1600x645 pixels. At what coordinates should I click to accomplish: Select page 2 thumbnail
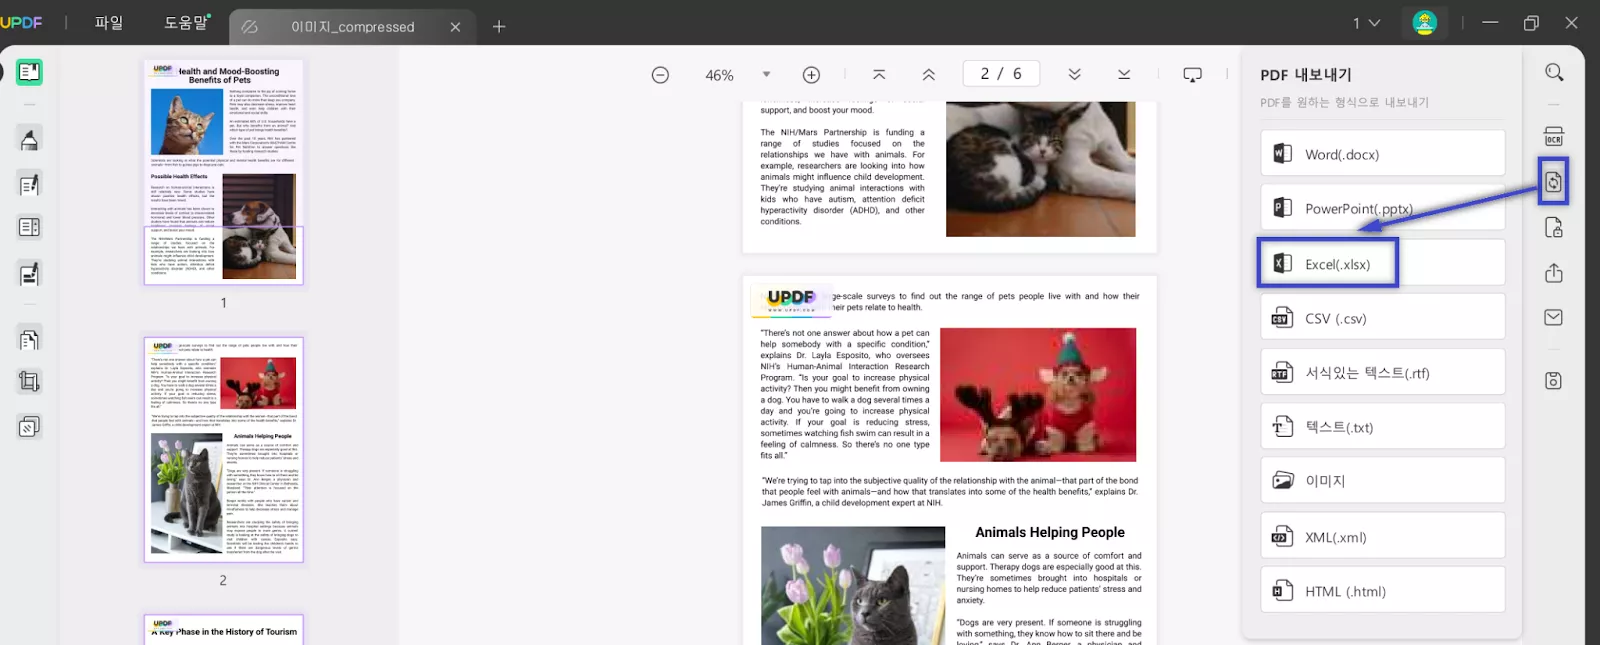point(223,449)
